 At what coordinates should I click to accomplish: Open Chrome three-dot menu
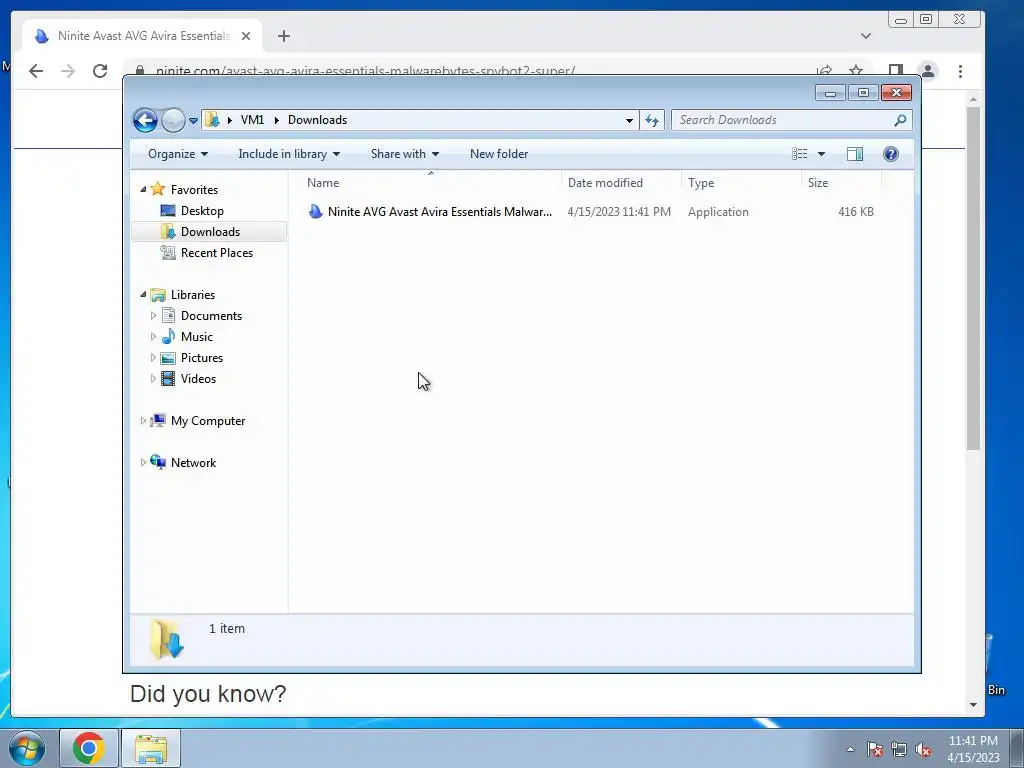(x=960, y=71)
